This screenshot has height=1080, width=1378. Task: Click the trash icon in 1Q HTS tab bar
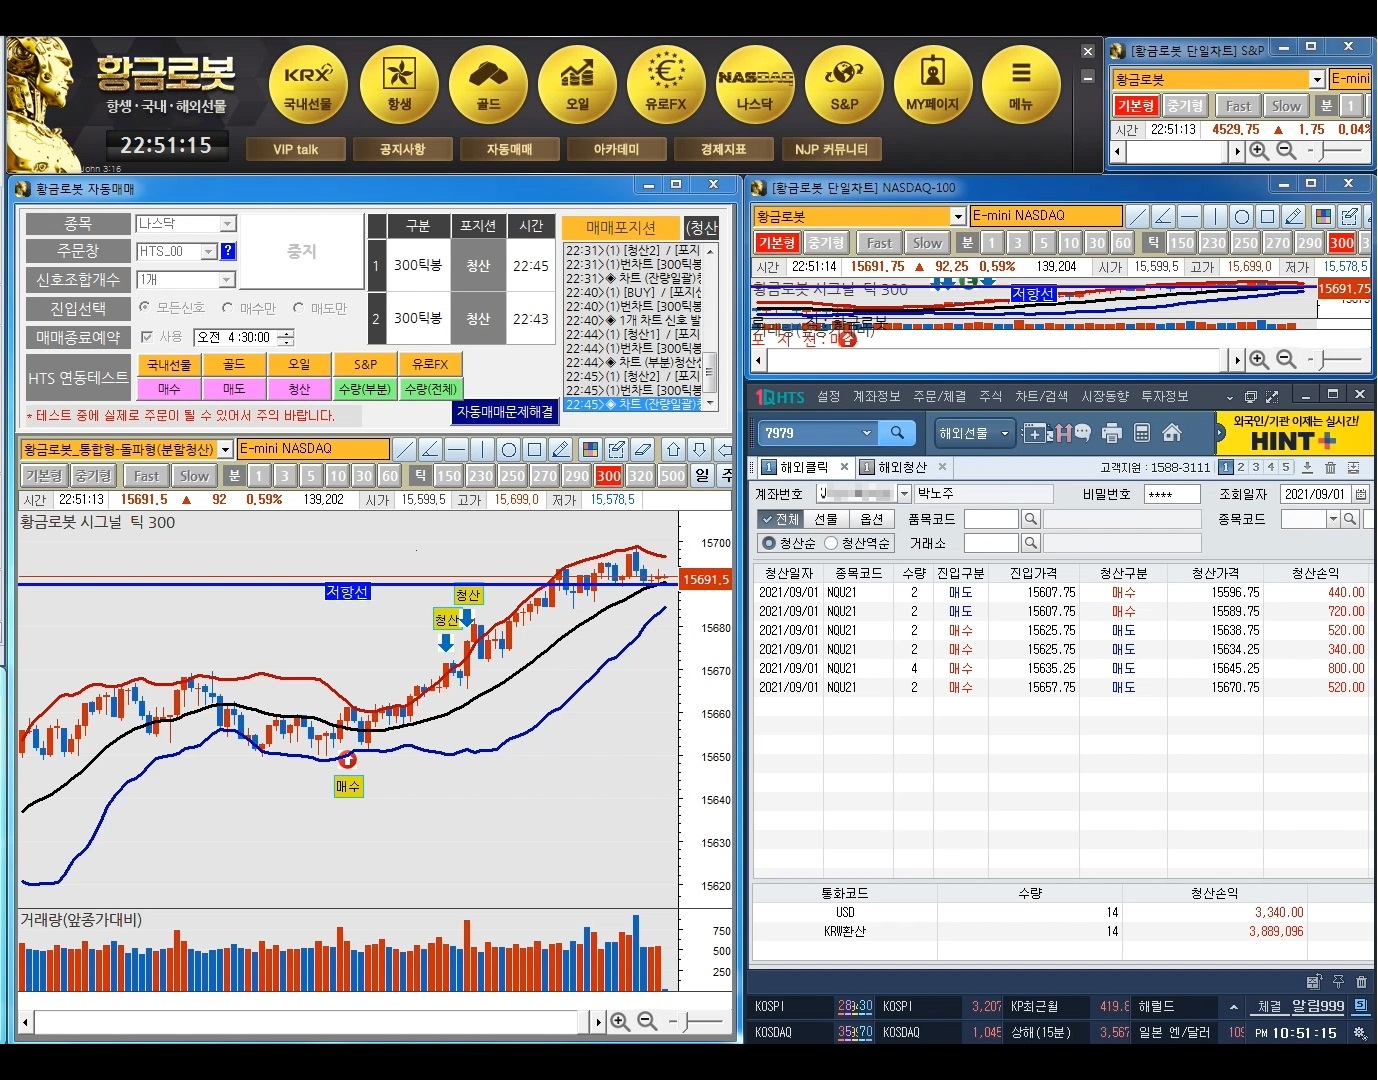(1330, 467)
